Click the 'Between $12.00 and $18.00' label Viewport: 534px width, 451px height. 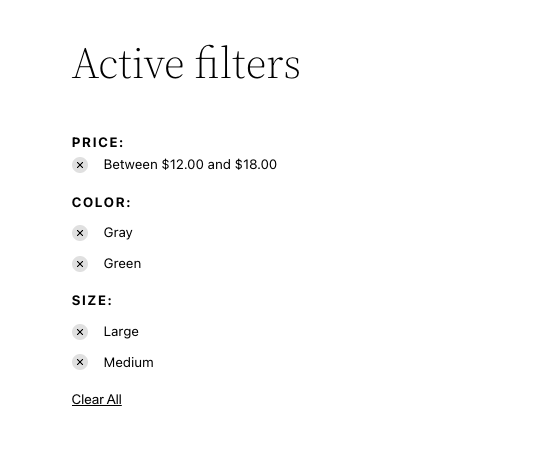pos(190,165)
